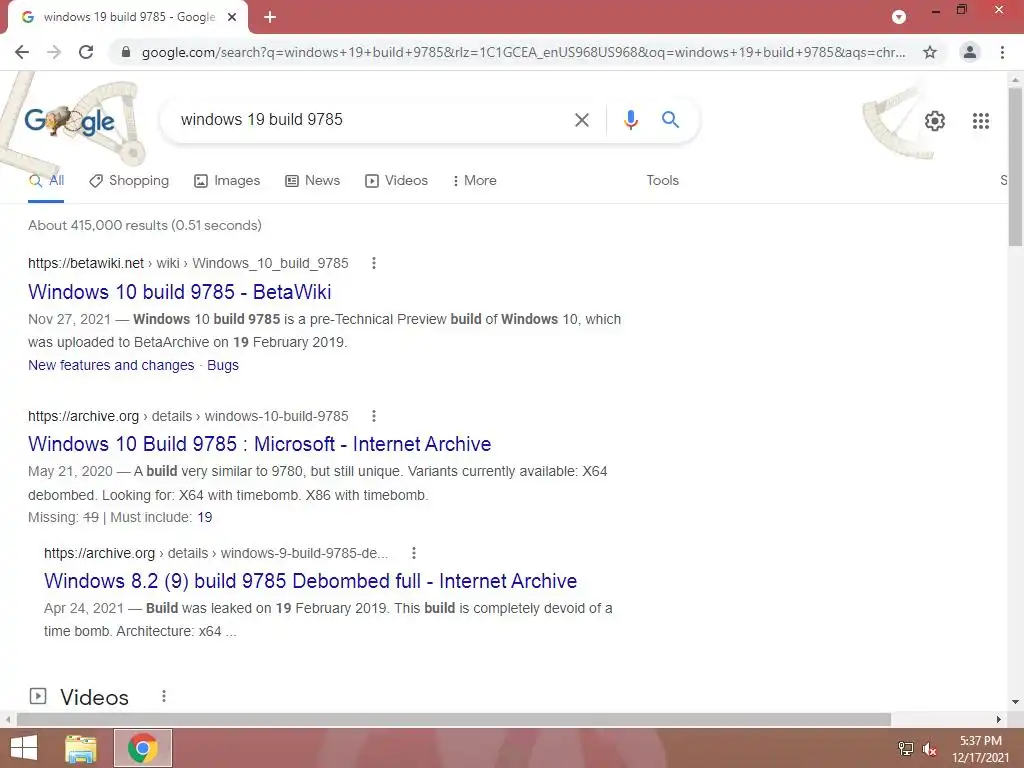Viewport: 1024px width, 768px height.
Task: Open Google search settings gear
Action: tap(935, 121)
